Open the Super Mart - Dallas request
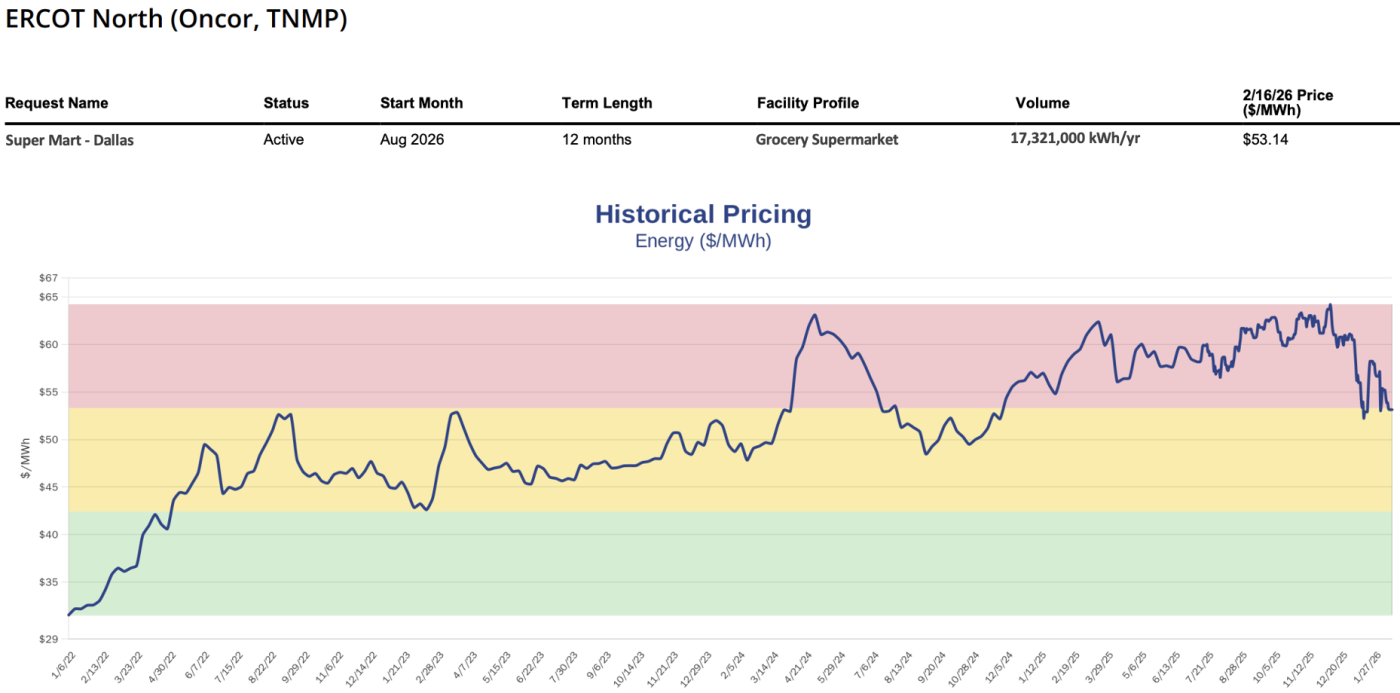 coord(69,140)
